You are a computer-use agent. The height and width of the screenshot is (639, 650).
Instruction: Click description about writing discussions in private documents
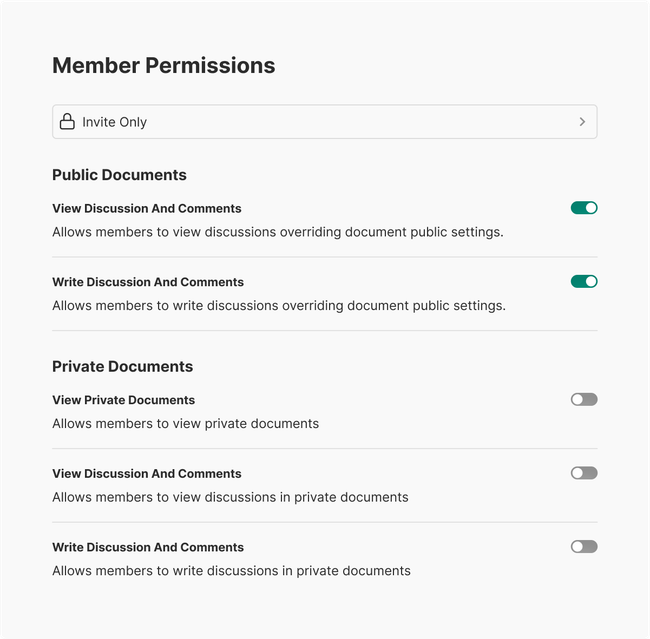pos(231,571)
